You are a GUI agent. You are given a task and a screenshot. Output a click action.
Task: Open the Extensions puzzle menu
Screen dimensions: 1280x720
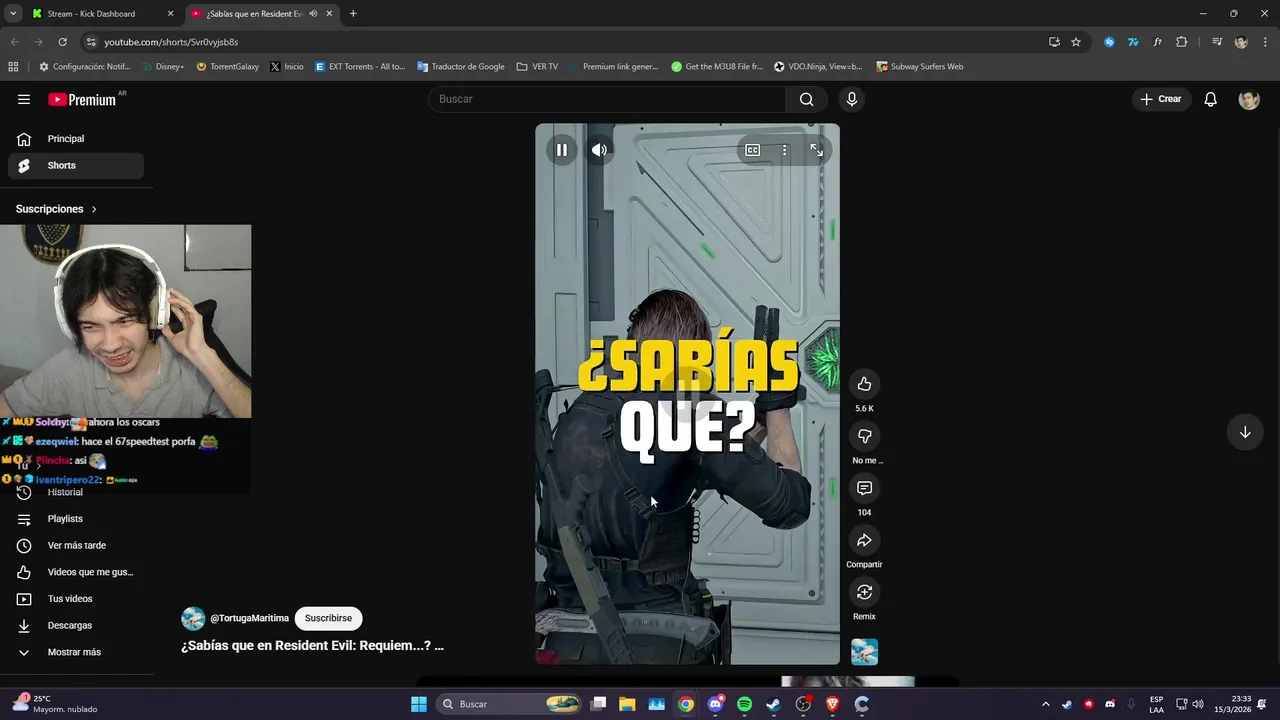[1182, 42]
